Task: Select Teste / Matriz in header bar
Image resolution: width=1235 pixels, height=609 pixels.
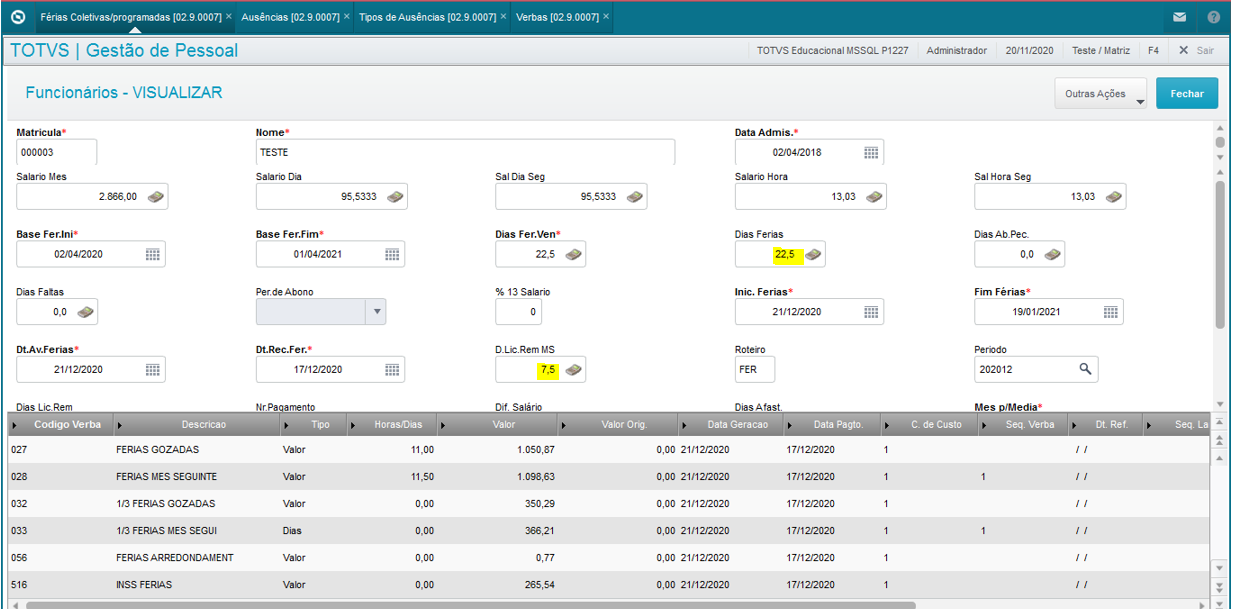Action: point(1100,50)
